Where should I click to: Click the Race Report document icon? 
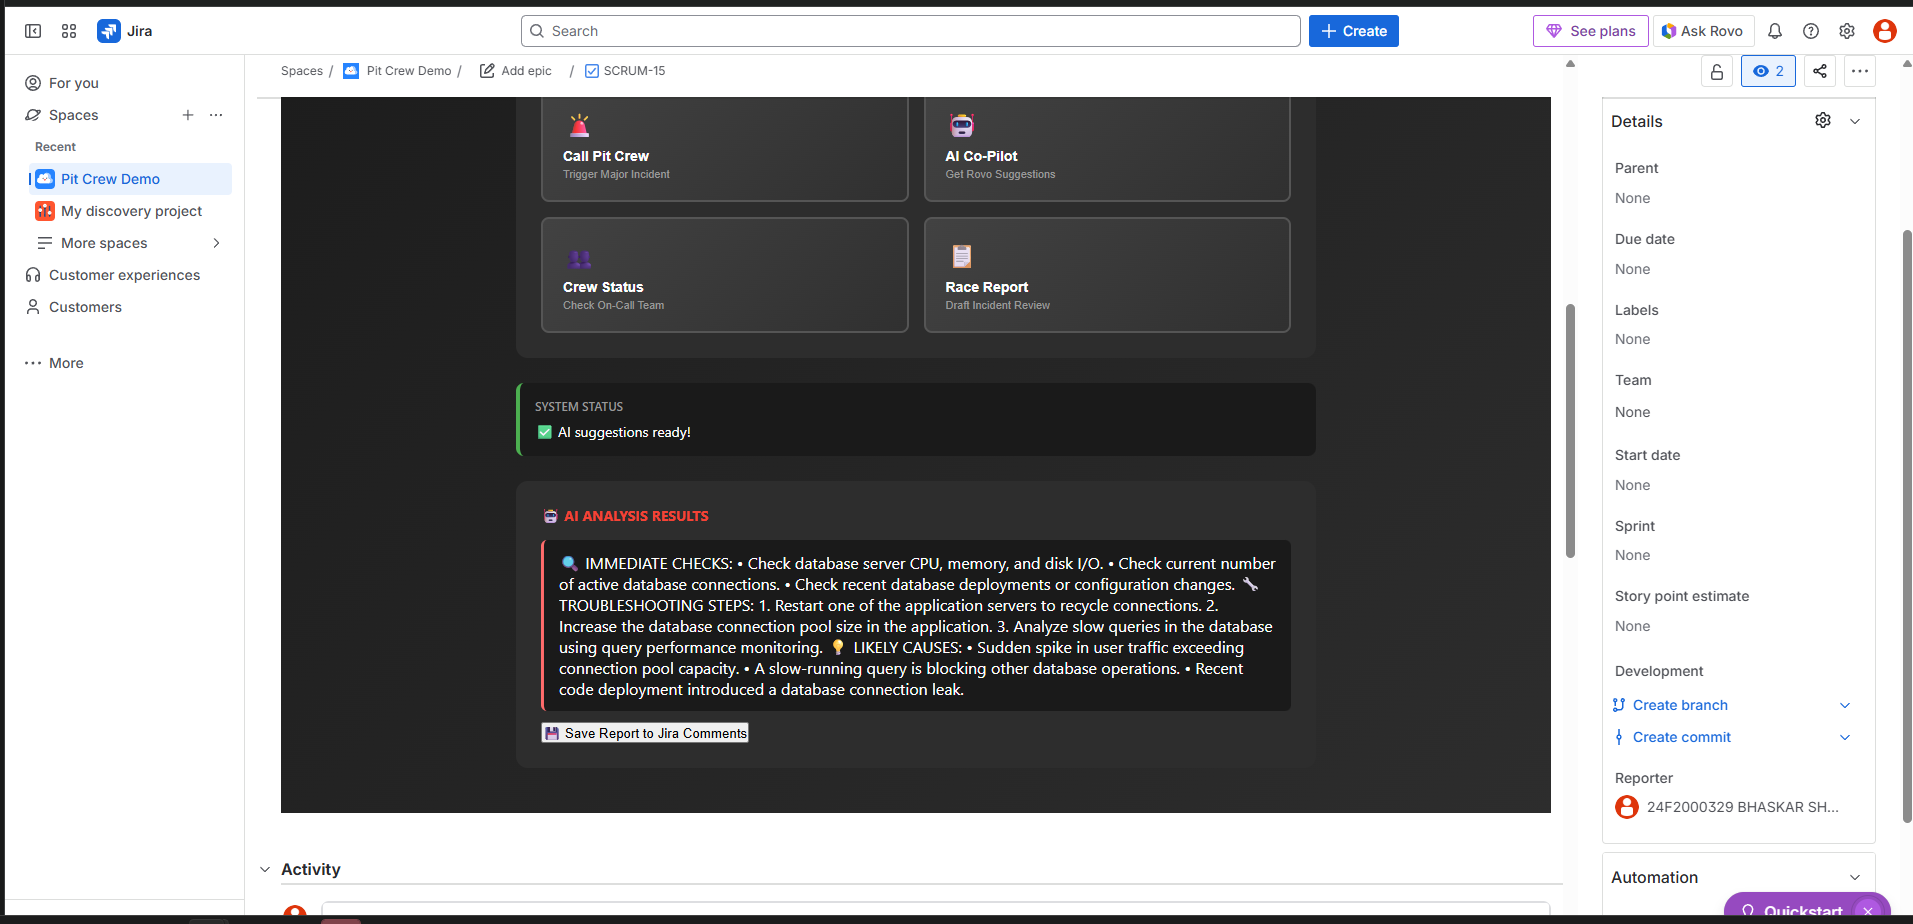(962, 256)
